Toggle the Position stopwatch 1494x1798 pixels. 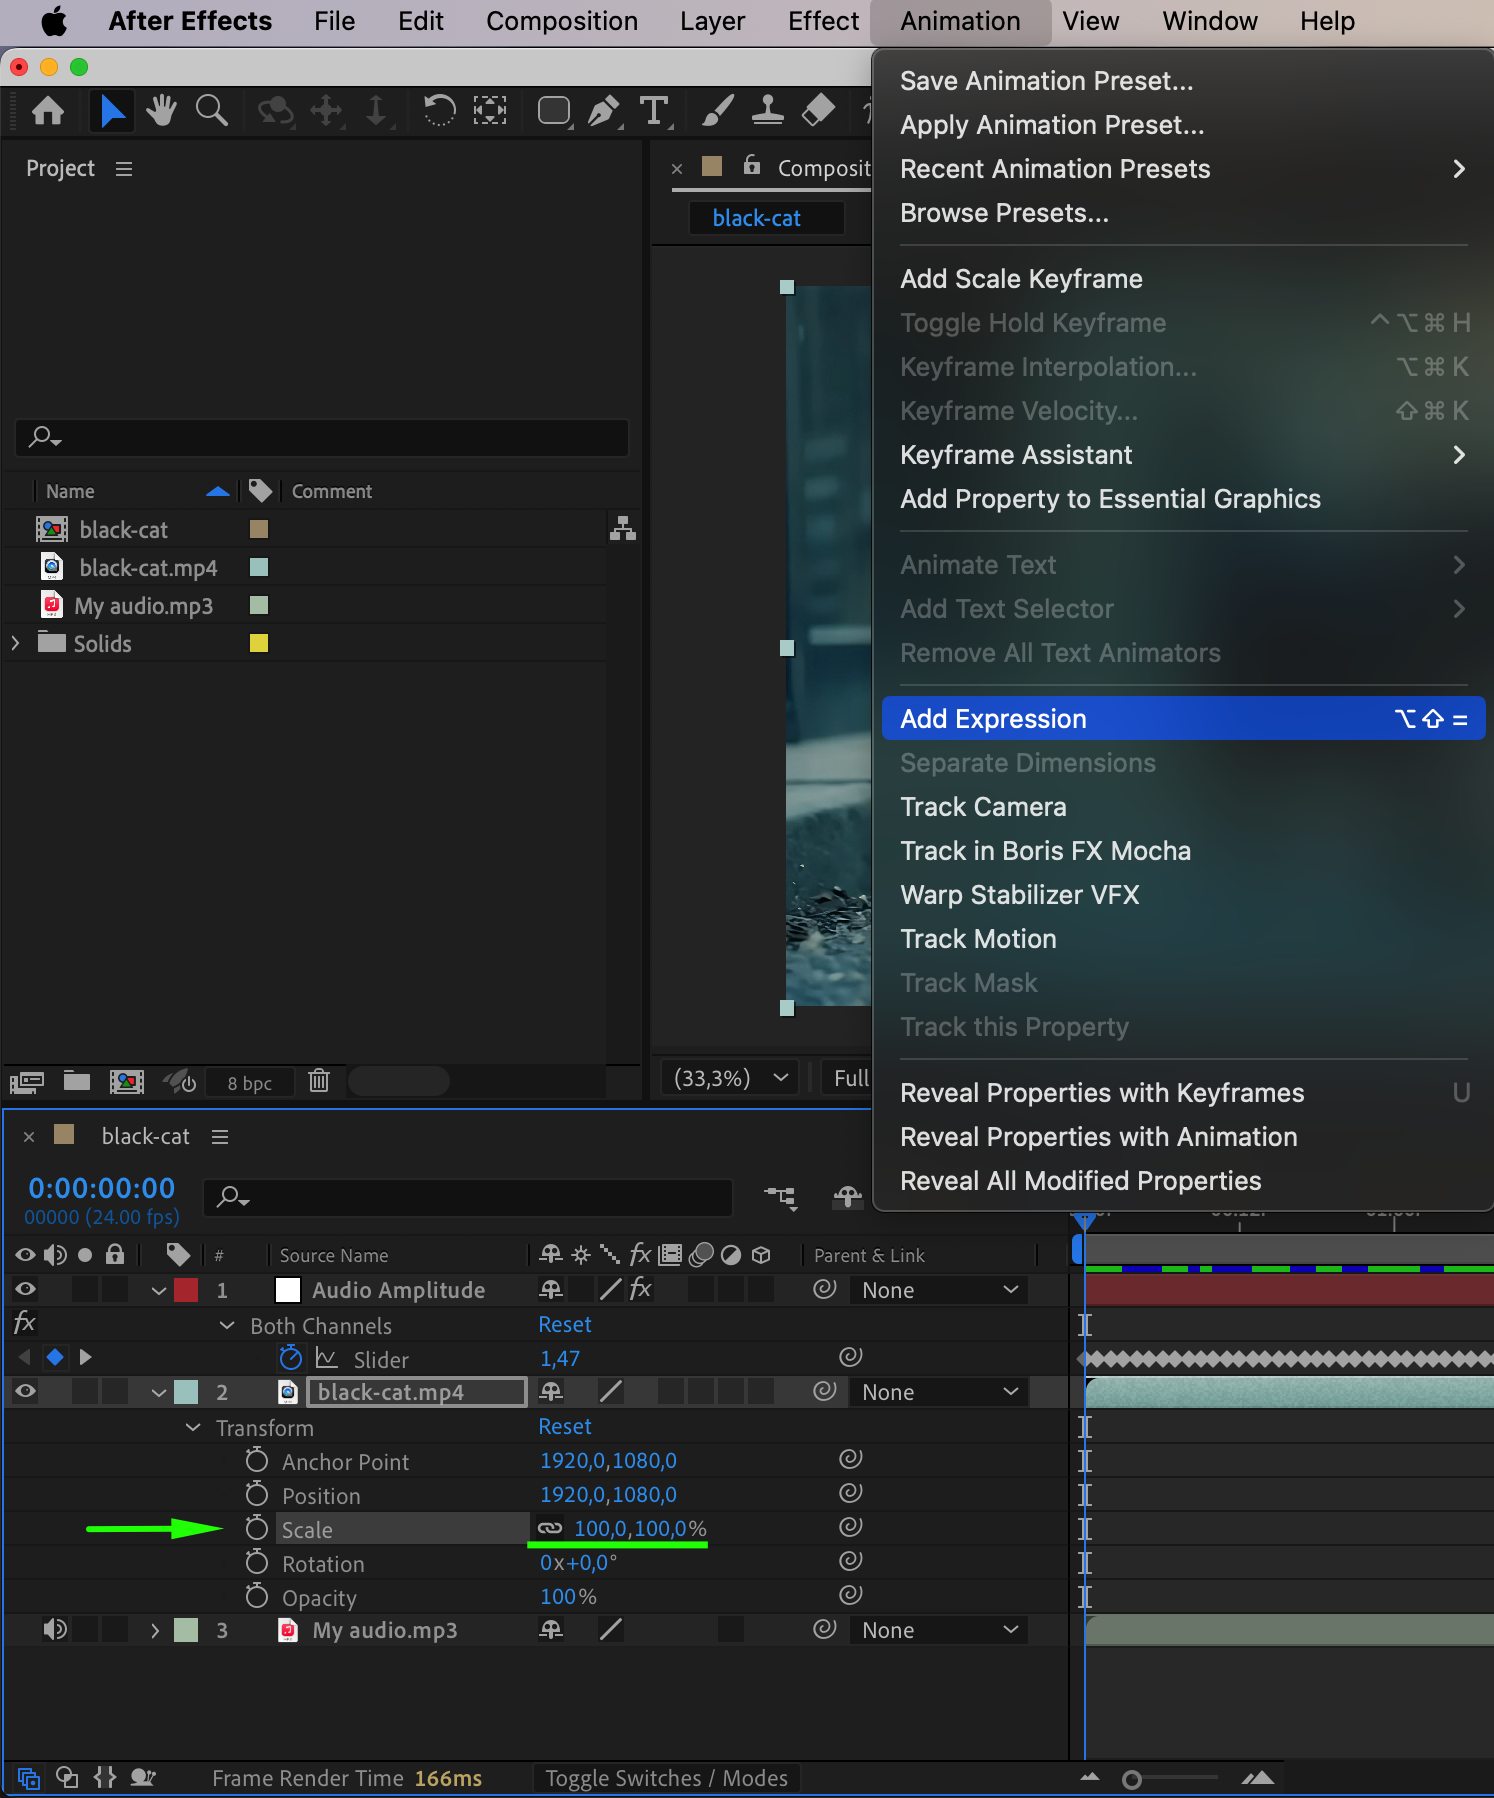point(257,1494)
